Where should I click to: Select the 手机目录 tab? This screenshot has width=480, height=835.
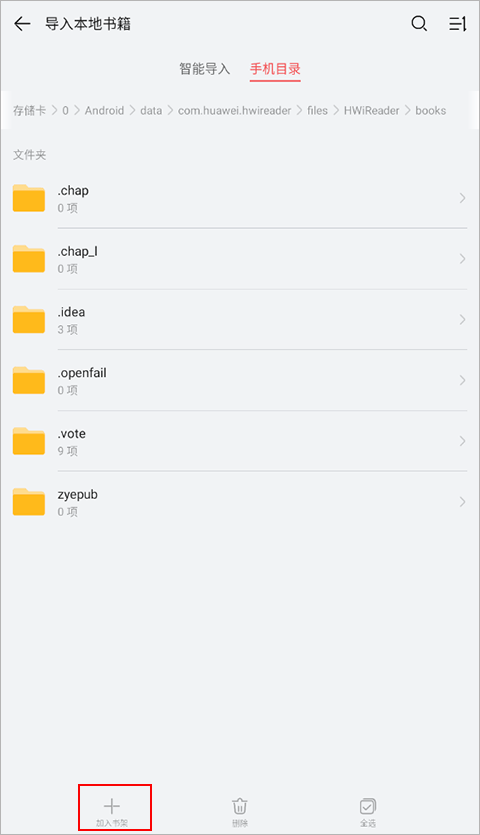(275, 69)
